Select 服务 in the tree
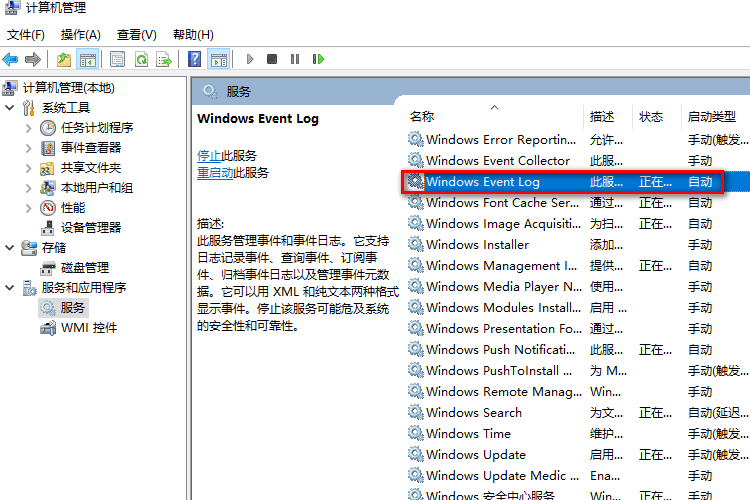750x500 pixels. point(73,308)
